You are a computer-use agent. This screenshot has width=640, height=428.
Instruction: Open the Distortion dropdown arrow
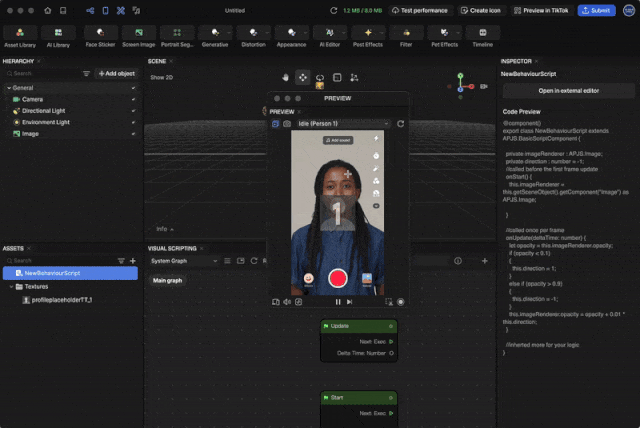(x=267, y=33)
